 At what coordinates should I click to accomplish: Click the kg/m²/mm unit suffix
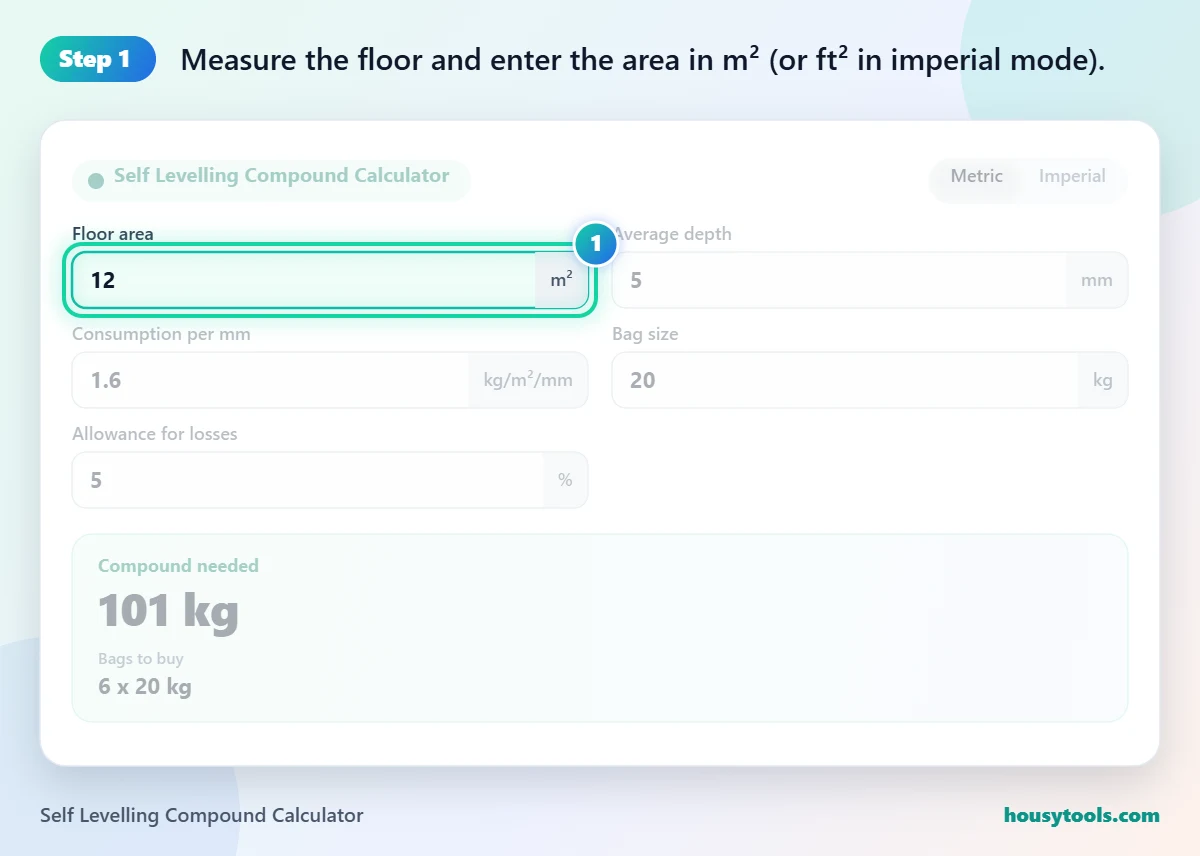528,380
